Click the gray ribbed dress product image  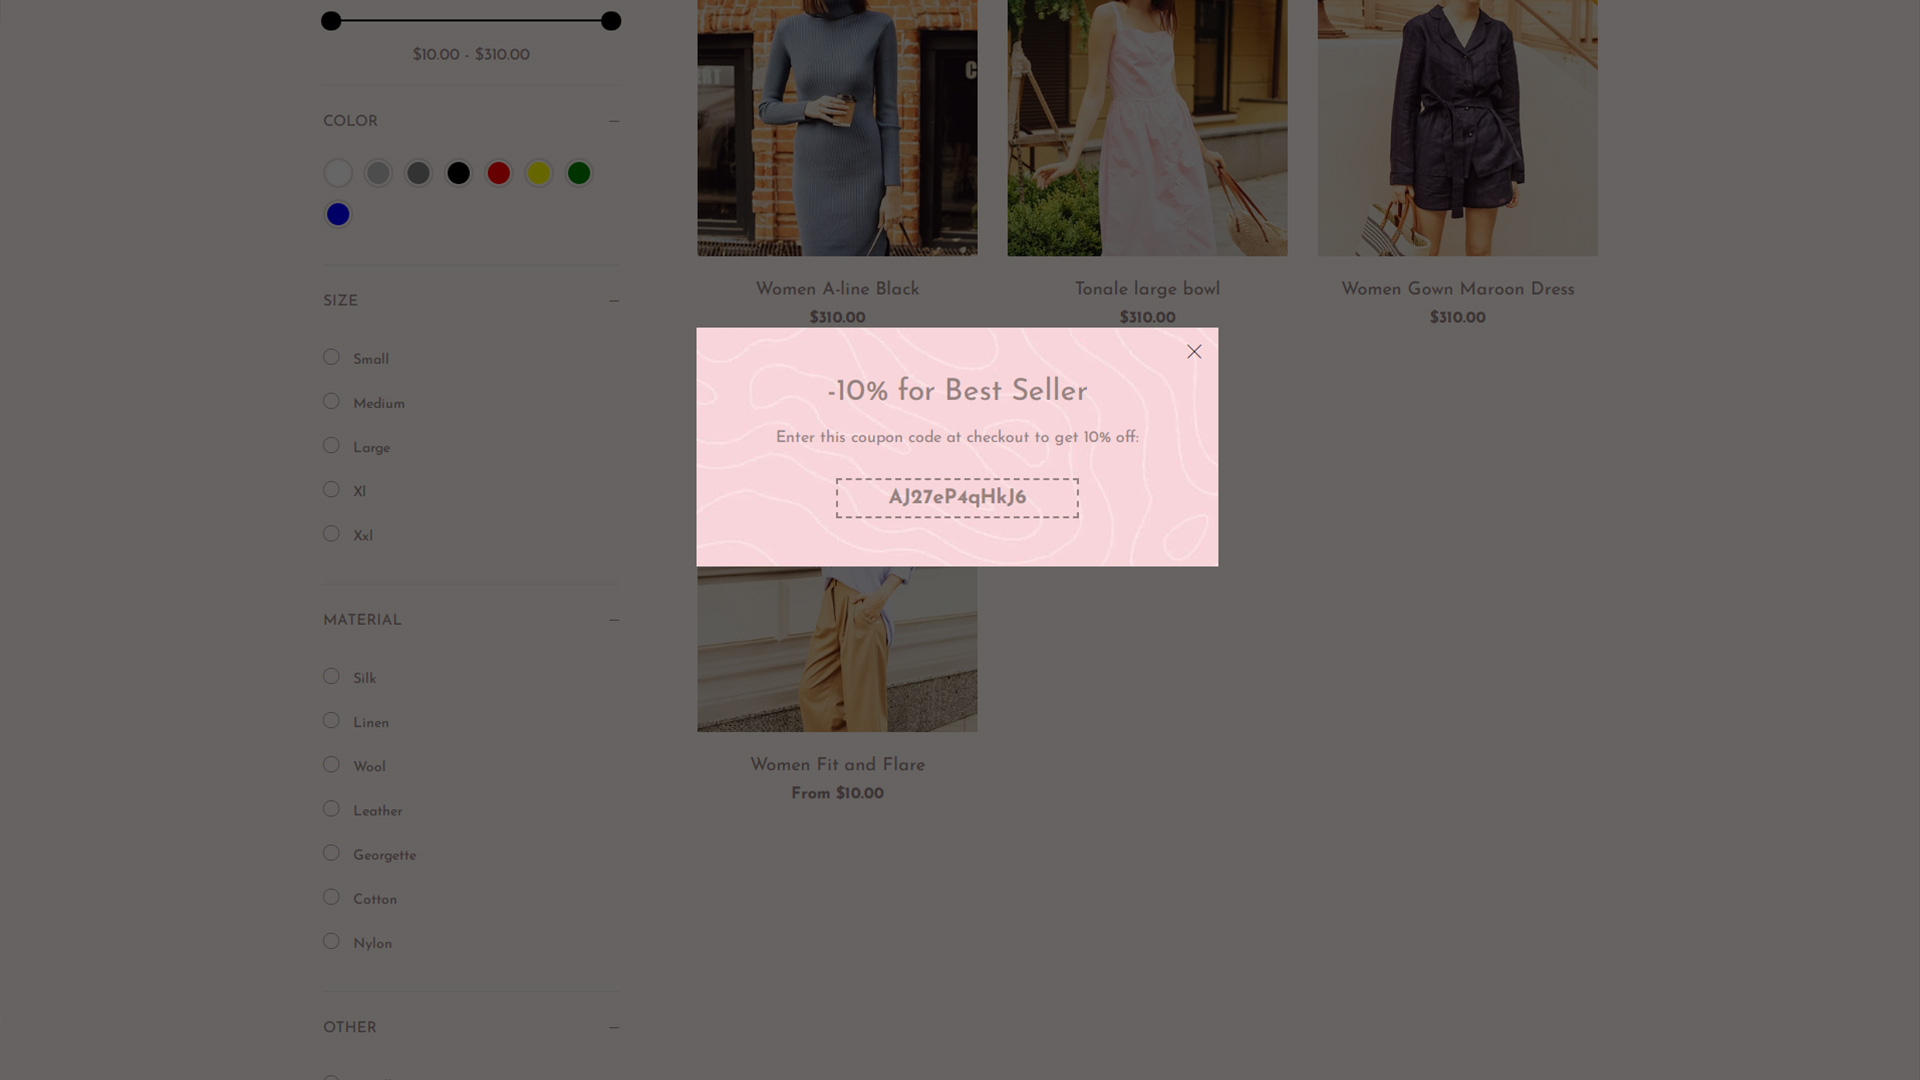click(837, 128)
